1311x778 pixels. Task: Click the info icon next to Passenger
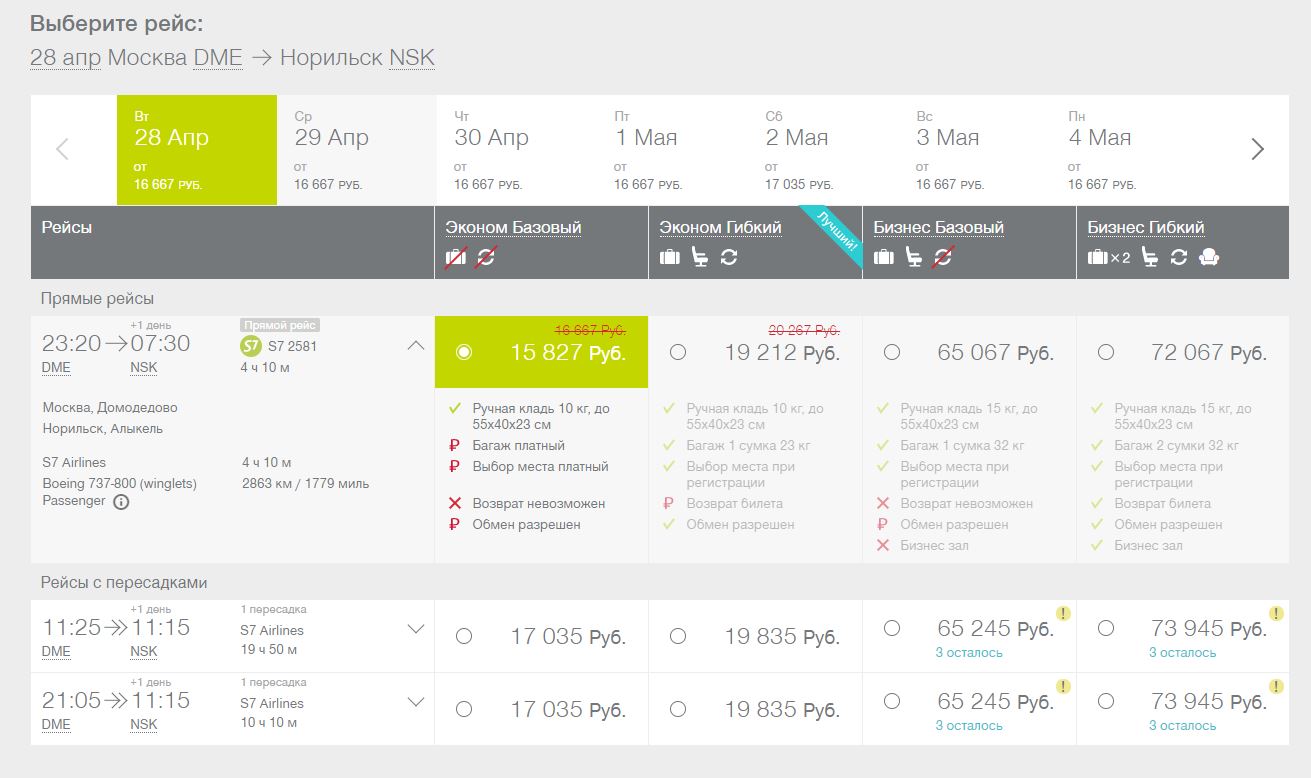[x=121, y=502]
